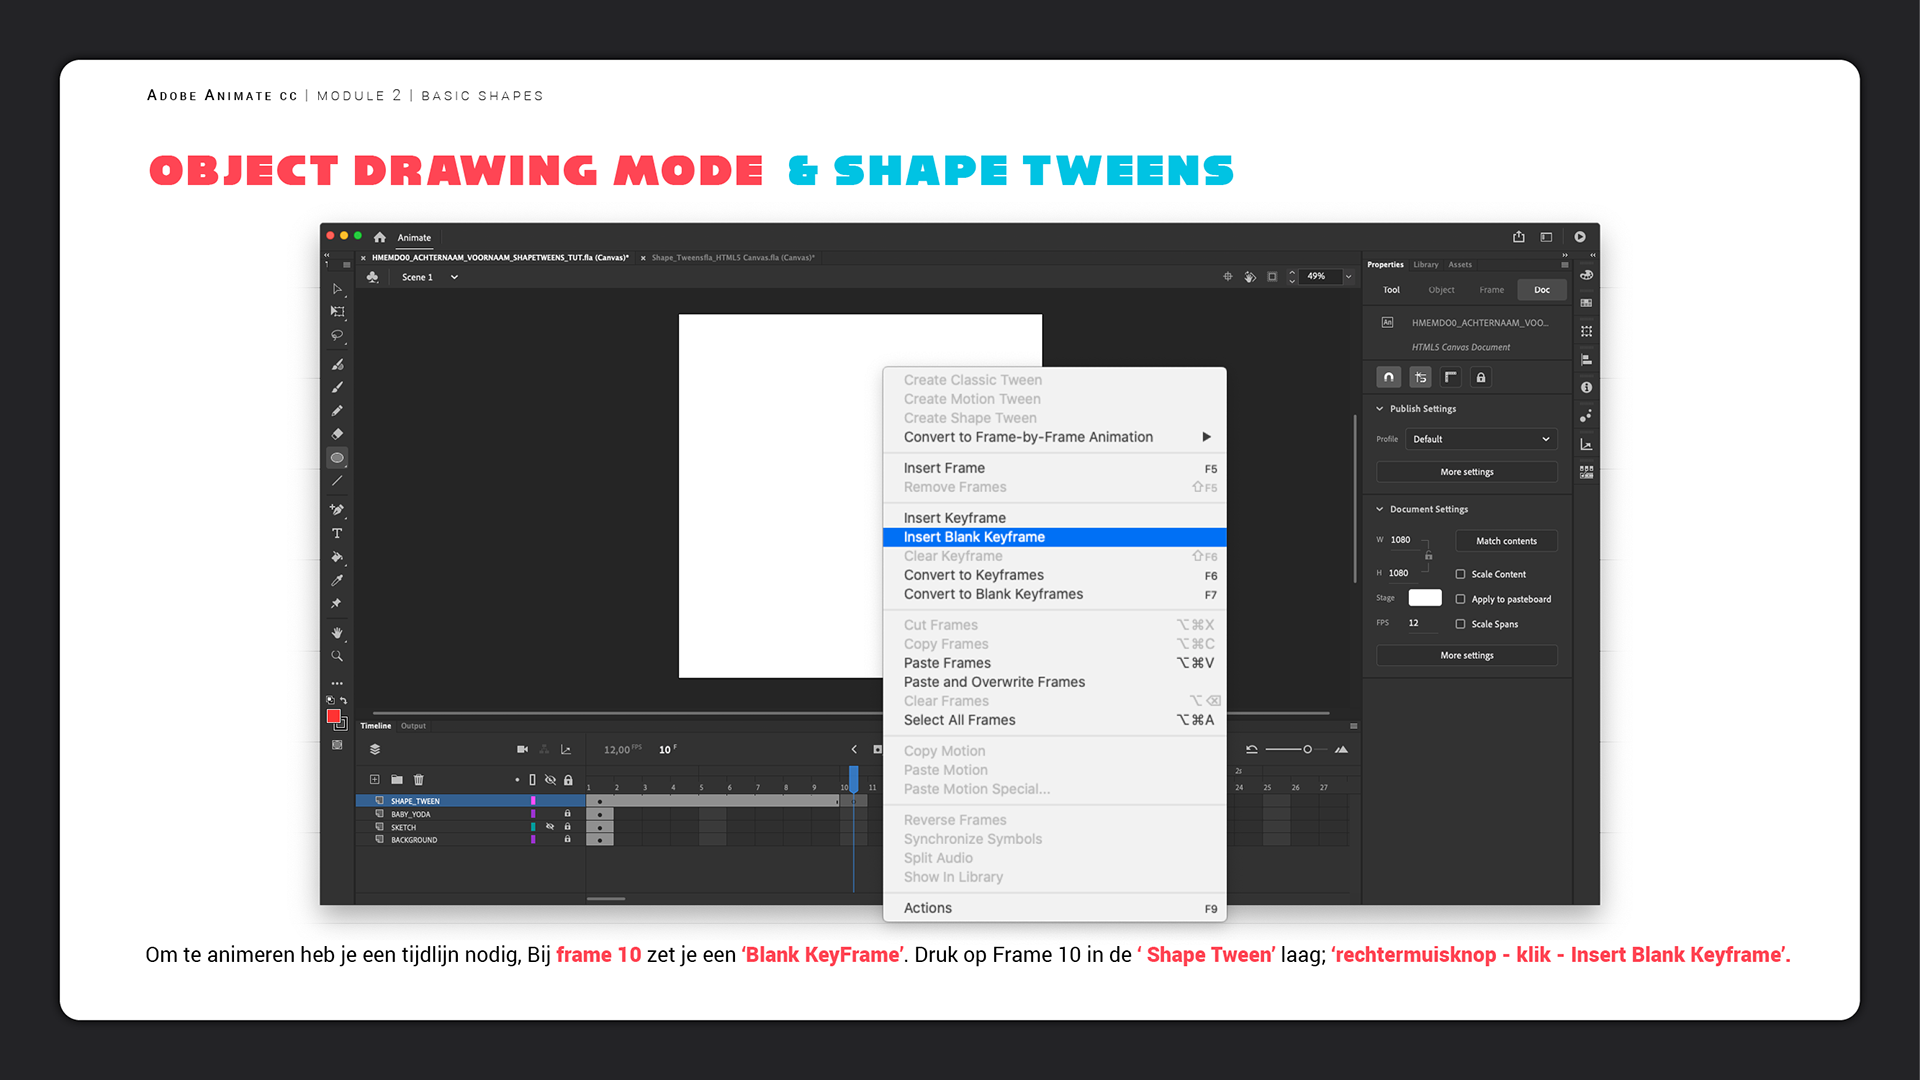The height and width of the screenshot is (1080, 1920).
Task: Select the Hand tool
Action: pos(337,632)
